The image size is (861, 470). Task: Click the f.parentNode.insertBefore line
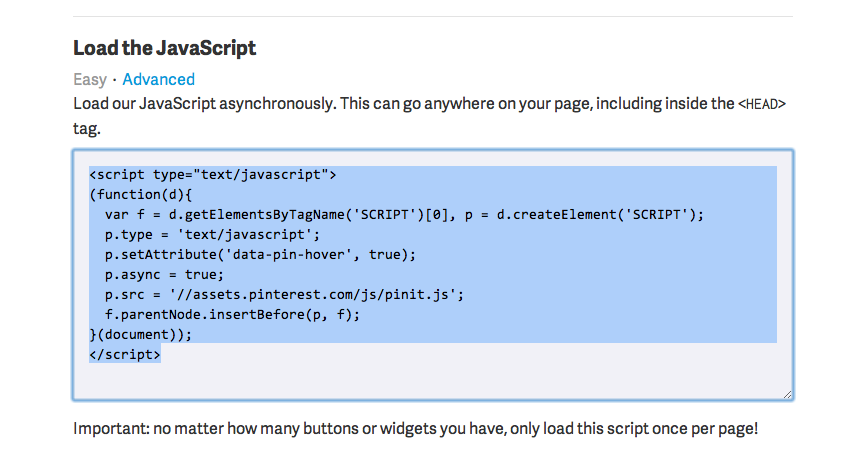tap(231, 314)
